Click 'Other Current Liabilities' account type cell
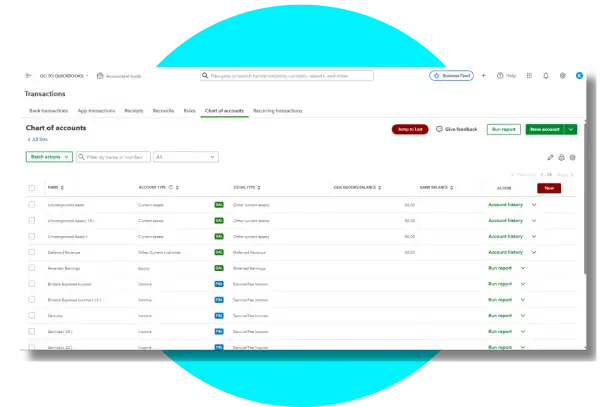600x407 pixels. 160,252
